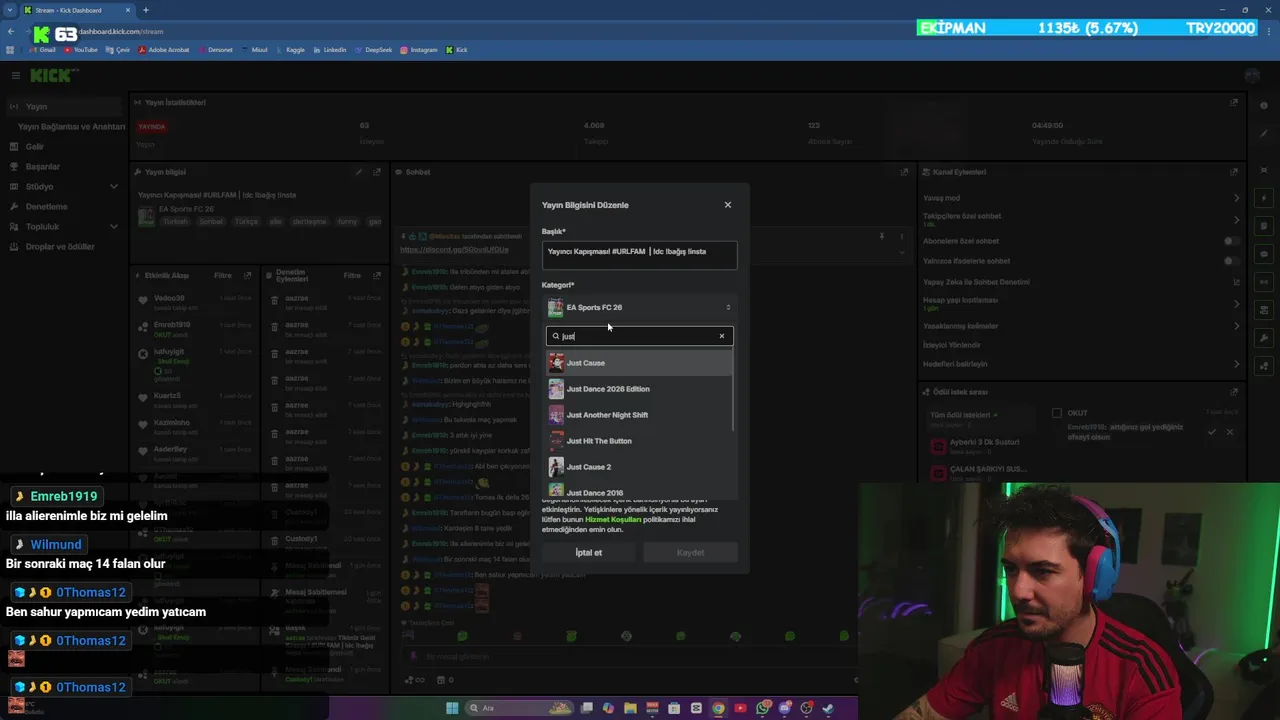Pop out the Denetim Eylemleri panel
The width and height of the screenshot is (1280, 720).
point(377,275)
